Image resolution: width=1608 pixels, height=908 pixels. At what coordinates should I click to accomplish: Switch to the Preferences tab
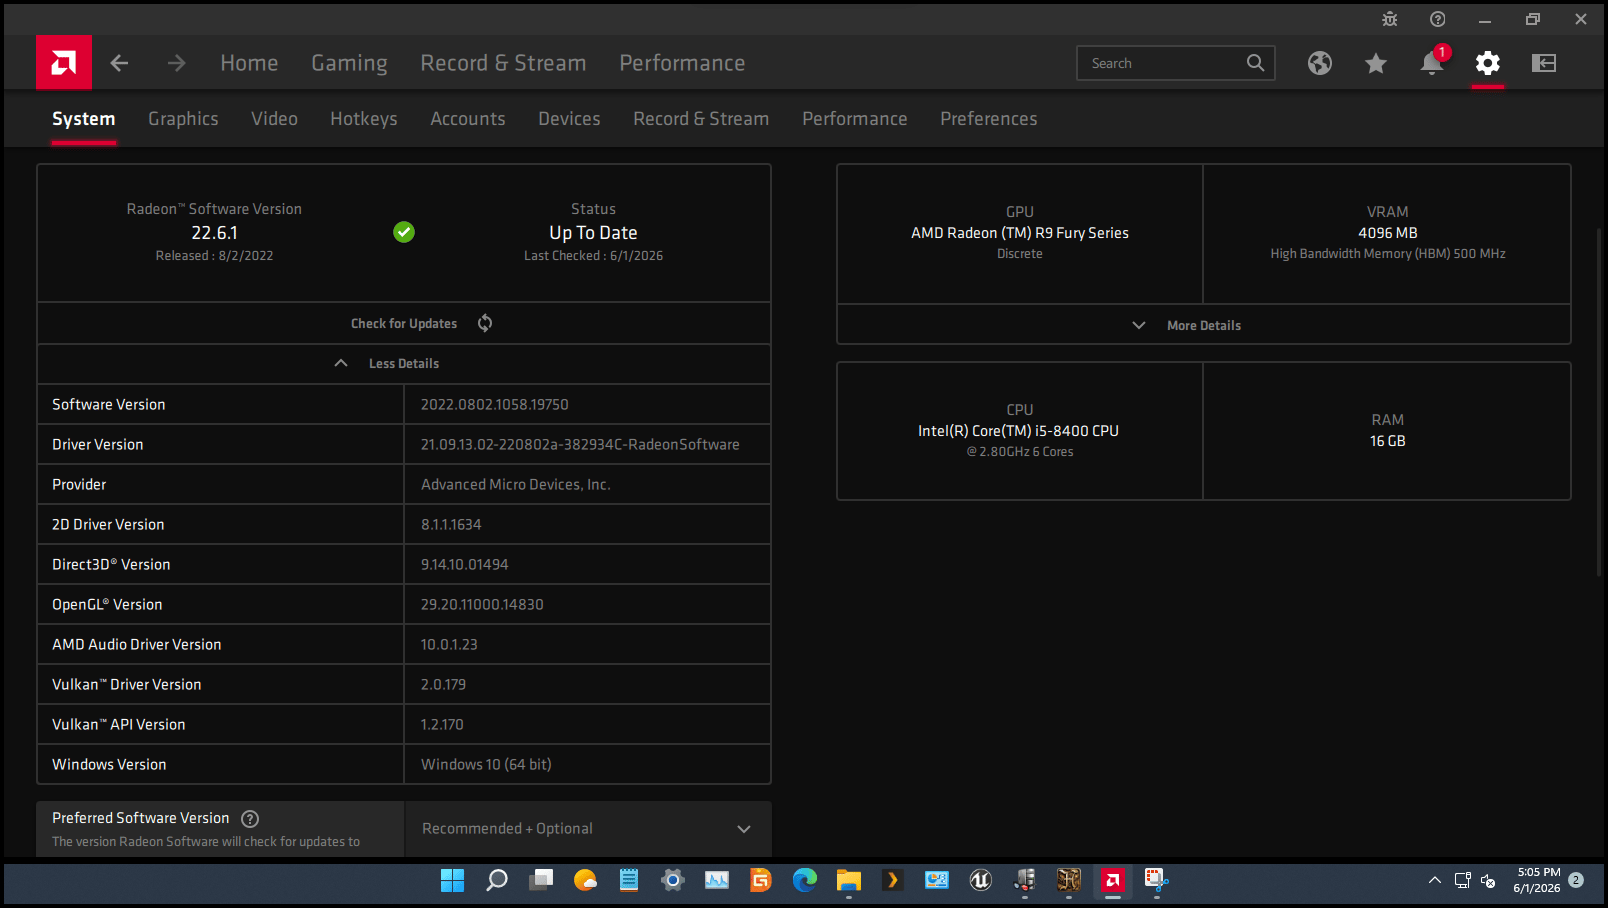(x=989, y=119)
